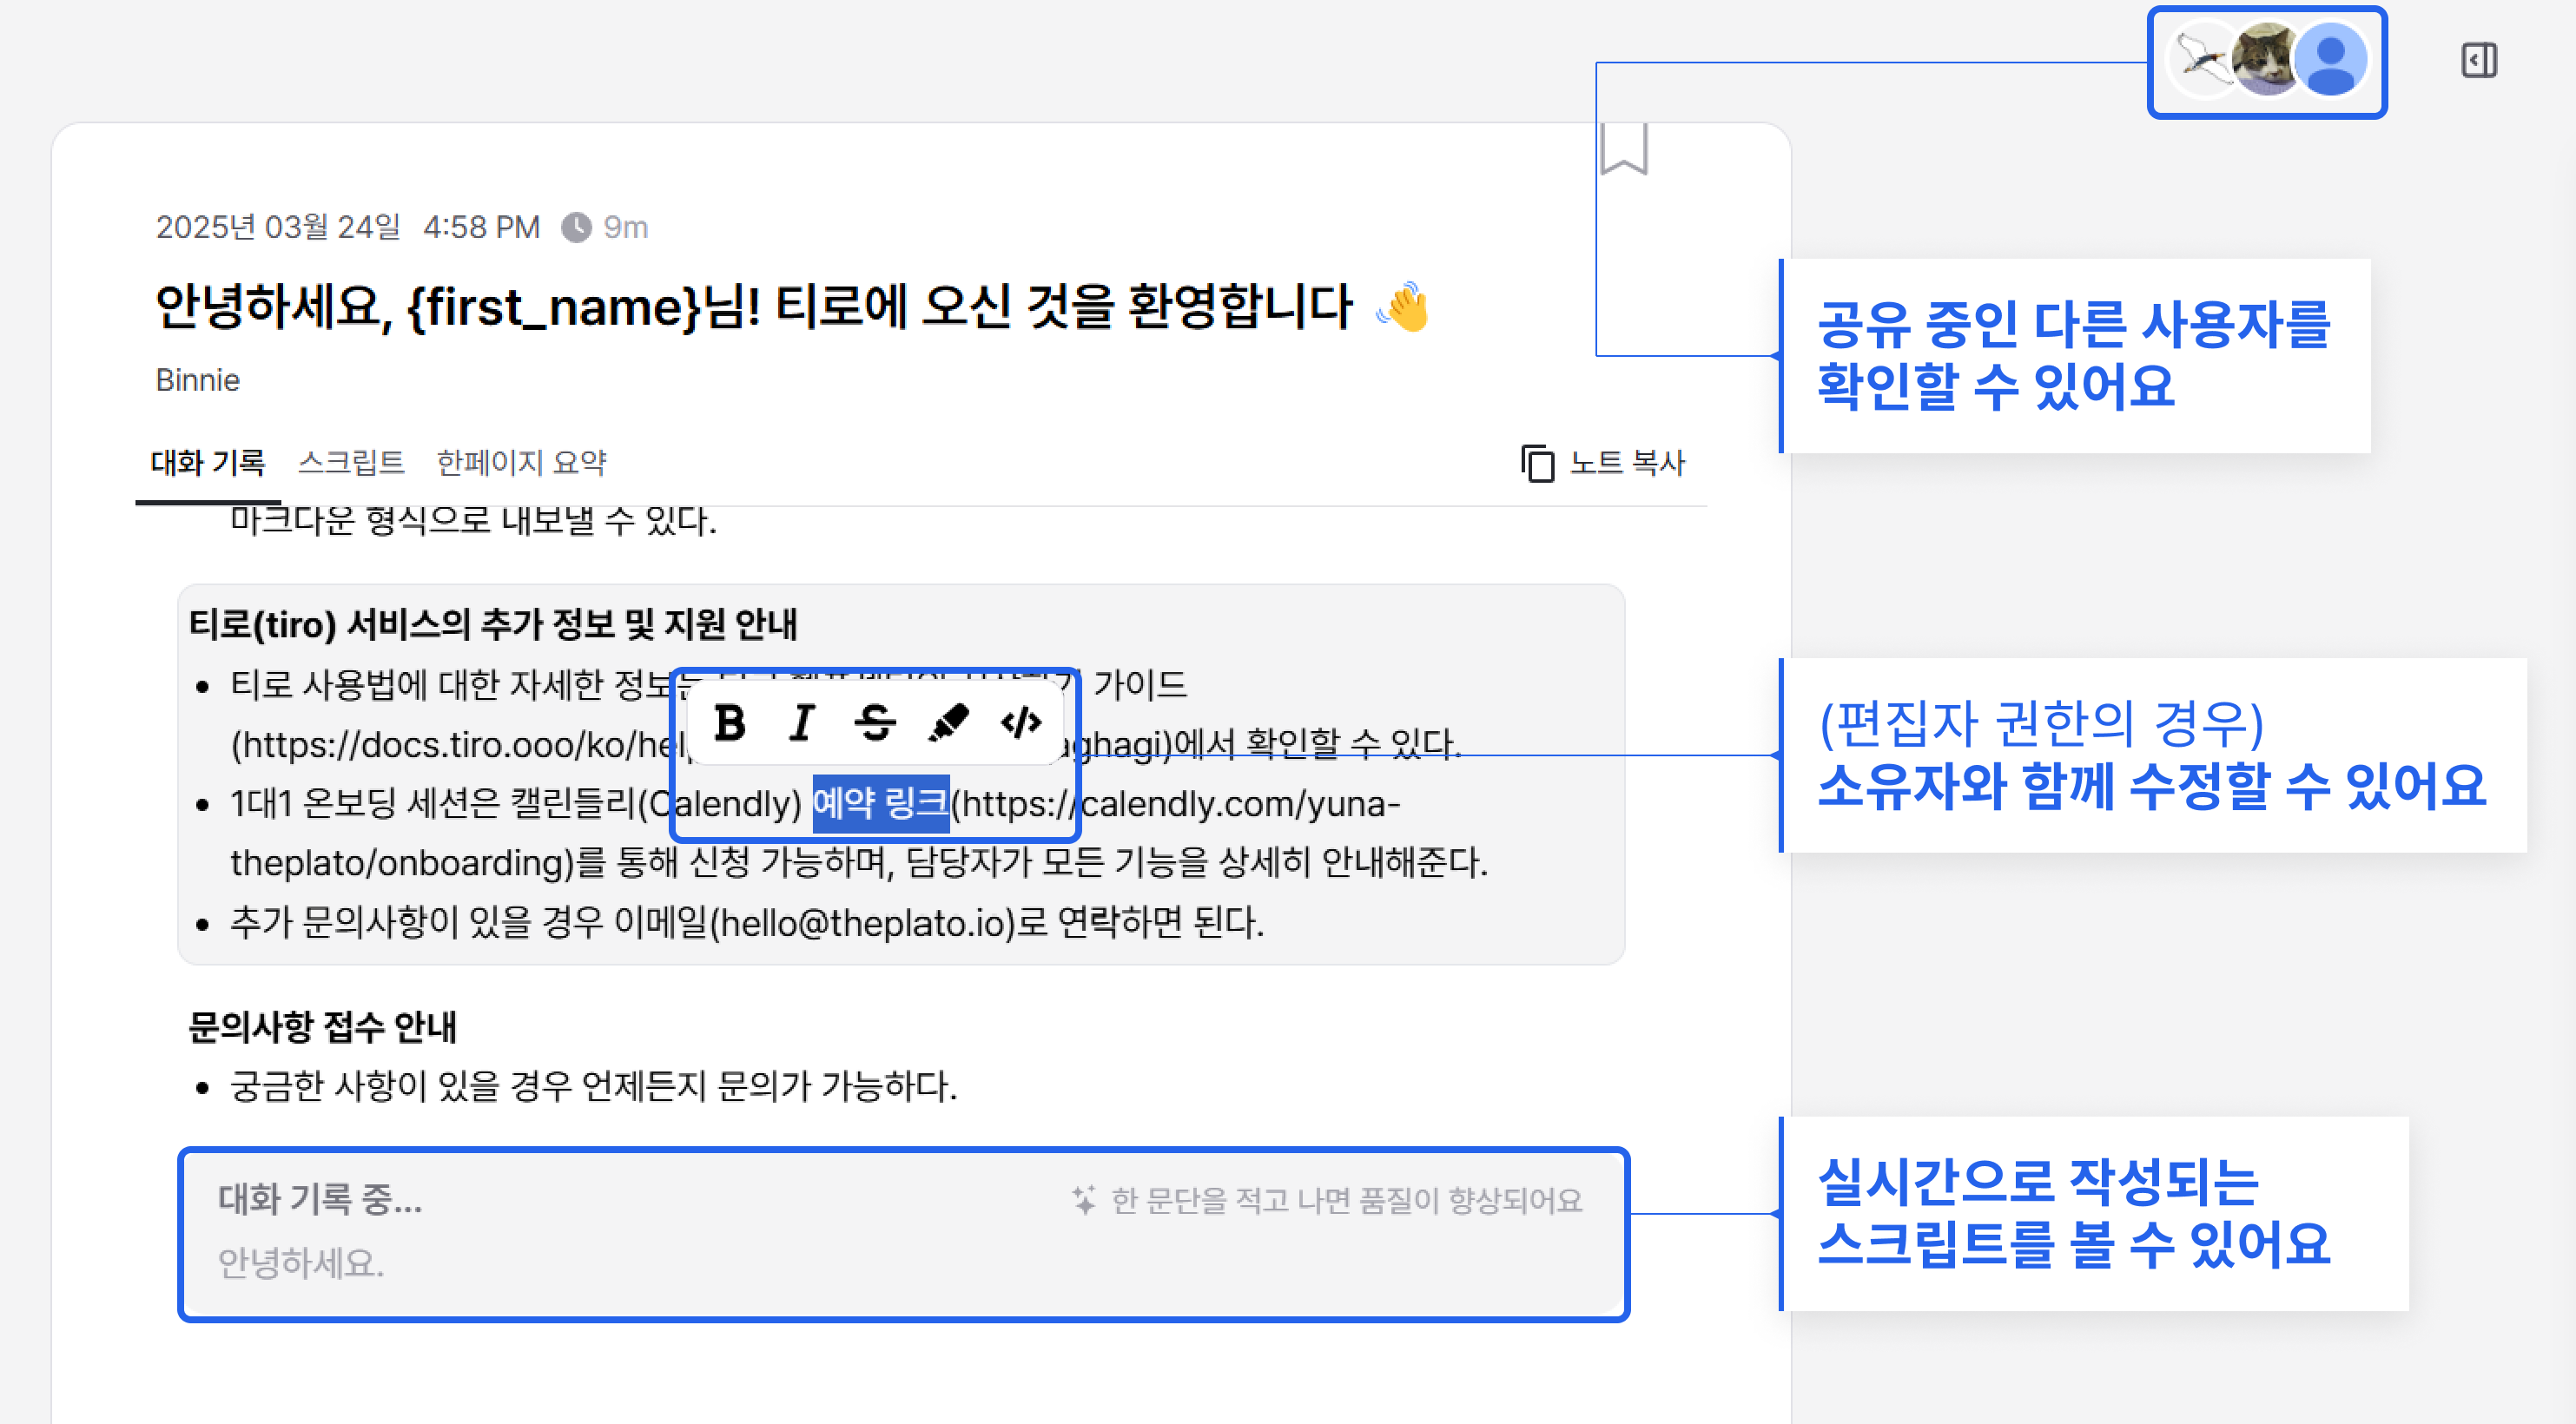Click the note title heading
This screenshot has height=1424, width=2576.
coord(754,307)
